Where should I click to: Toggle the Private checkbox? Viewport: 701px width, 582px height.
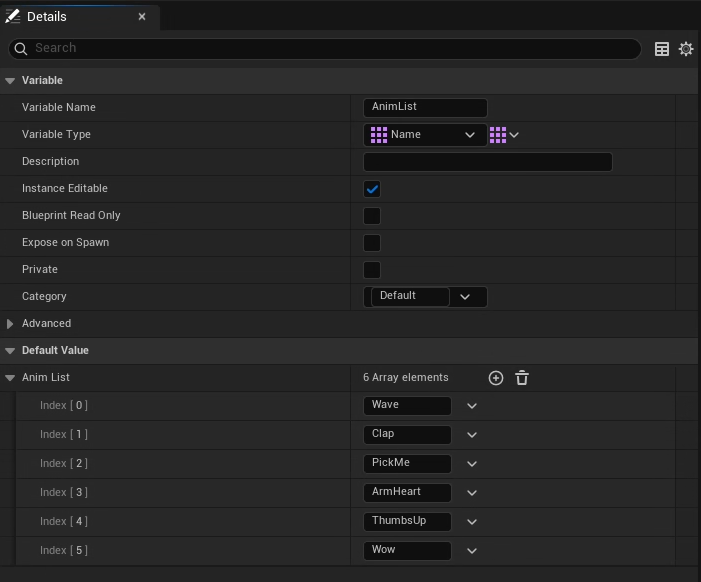[372, 270]
